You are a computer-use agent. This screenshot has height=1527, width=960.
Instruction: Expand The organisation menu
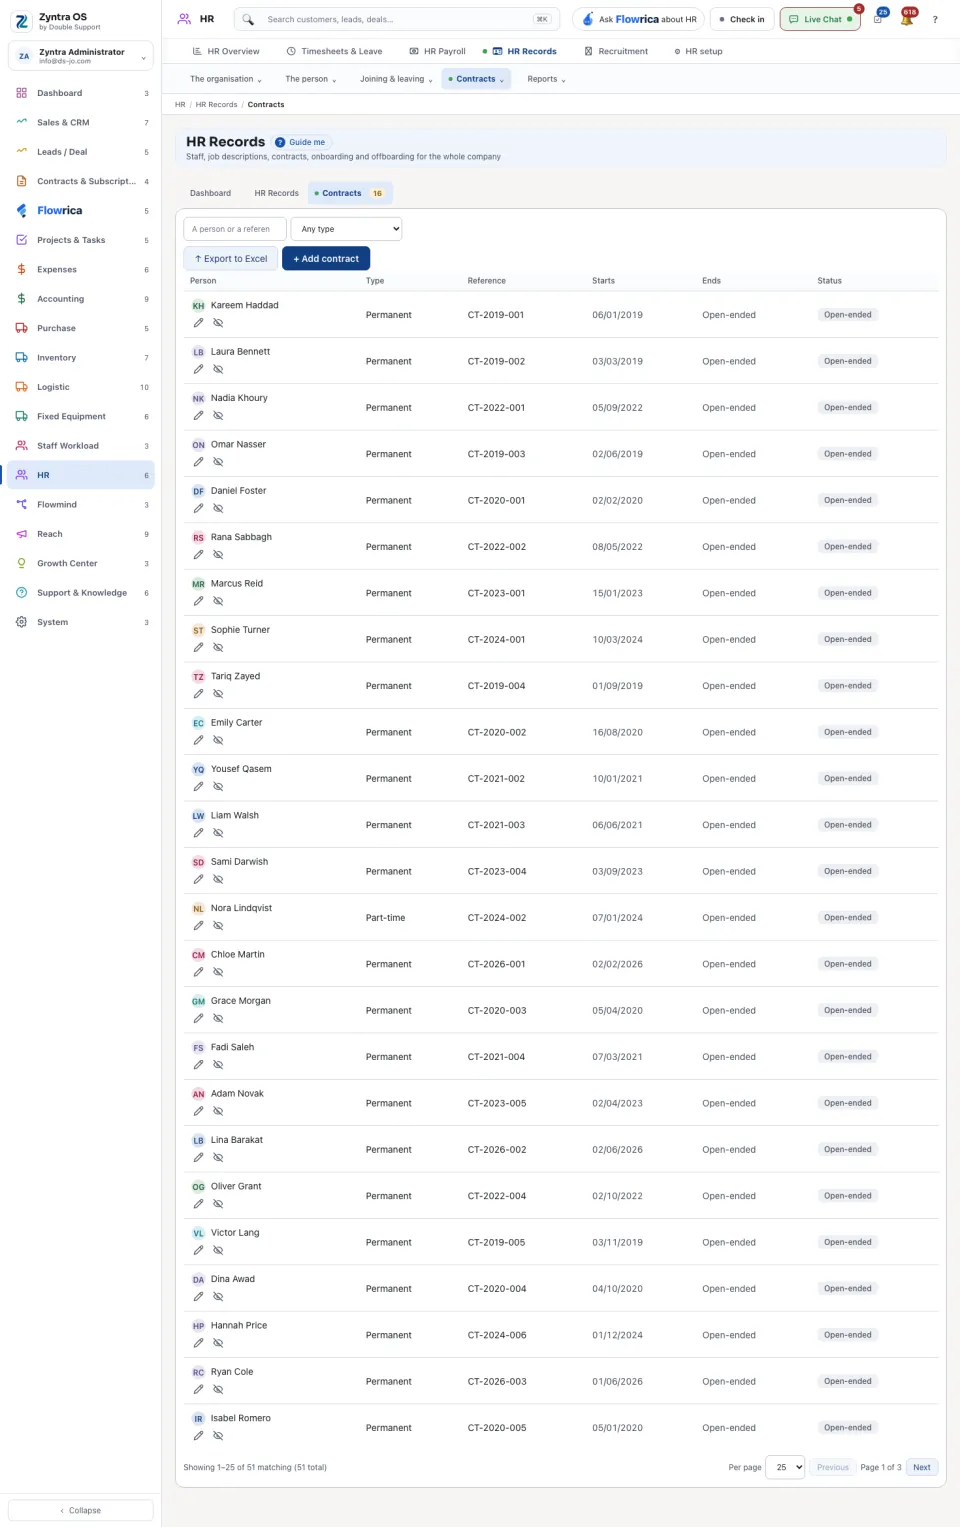click(x=226, y=79)
